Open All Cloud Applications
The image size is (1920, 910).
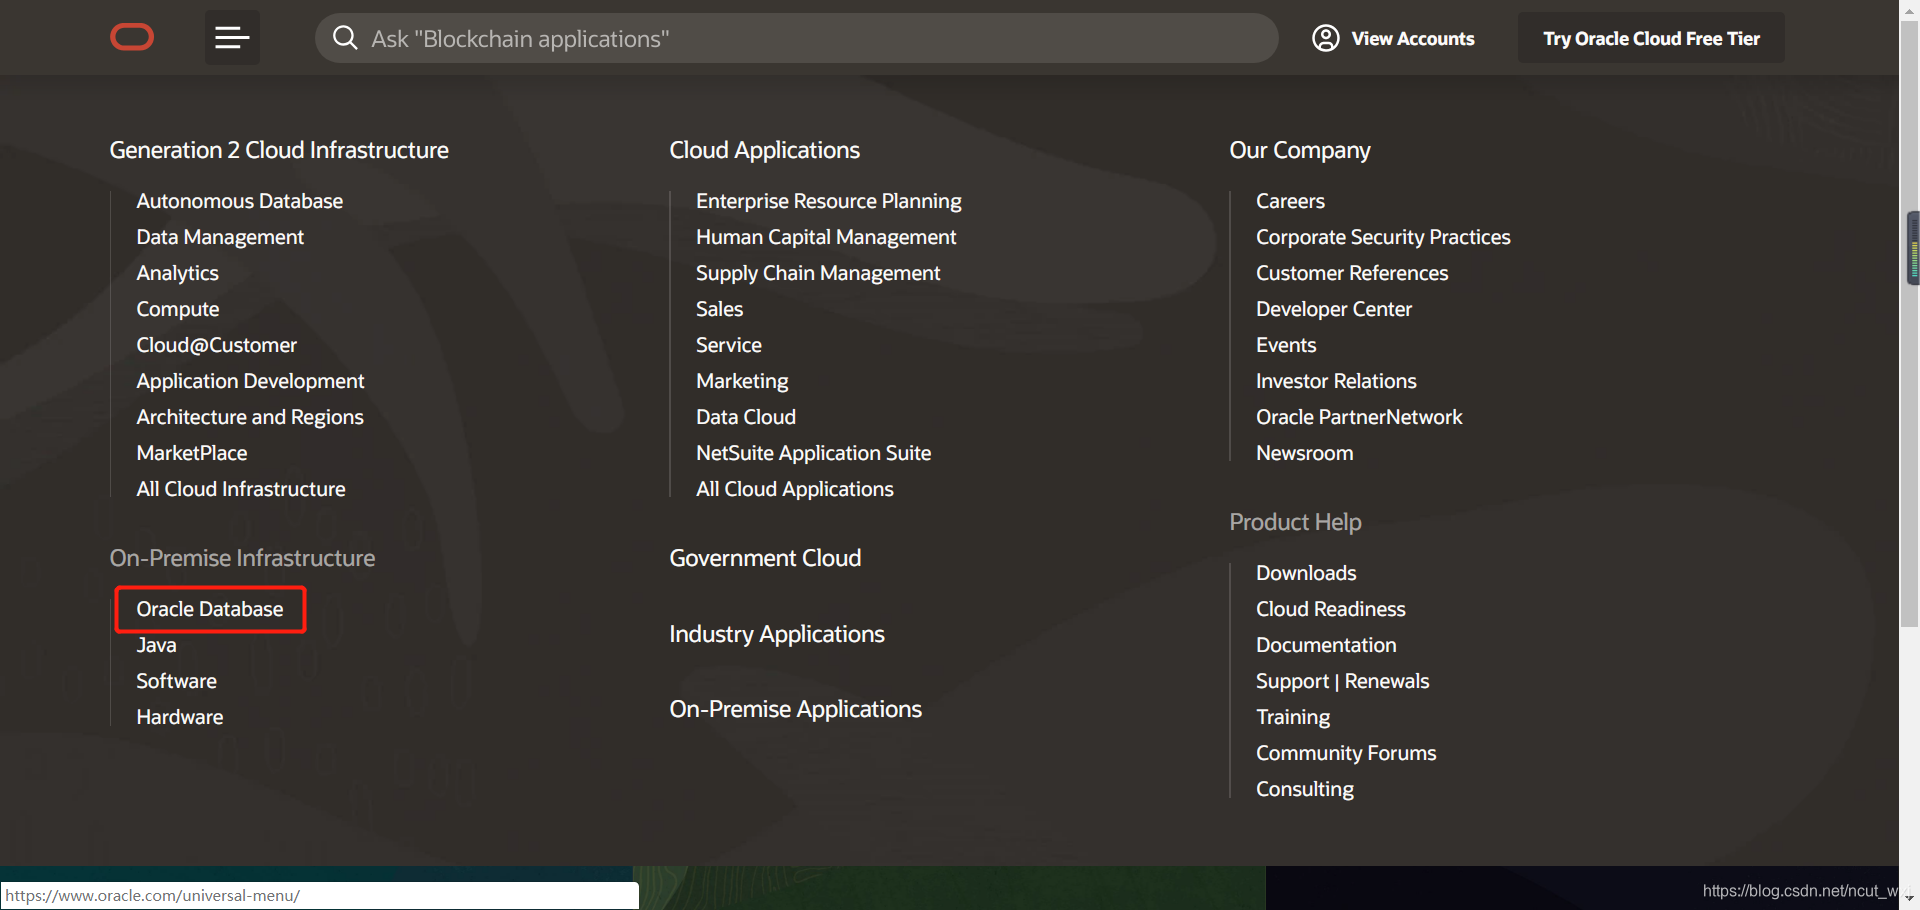[795, 489]
